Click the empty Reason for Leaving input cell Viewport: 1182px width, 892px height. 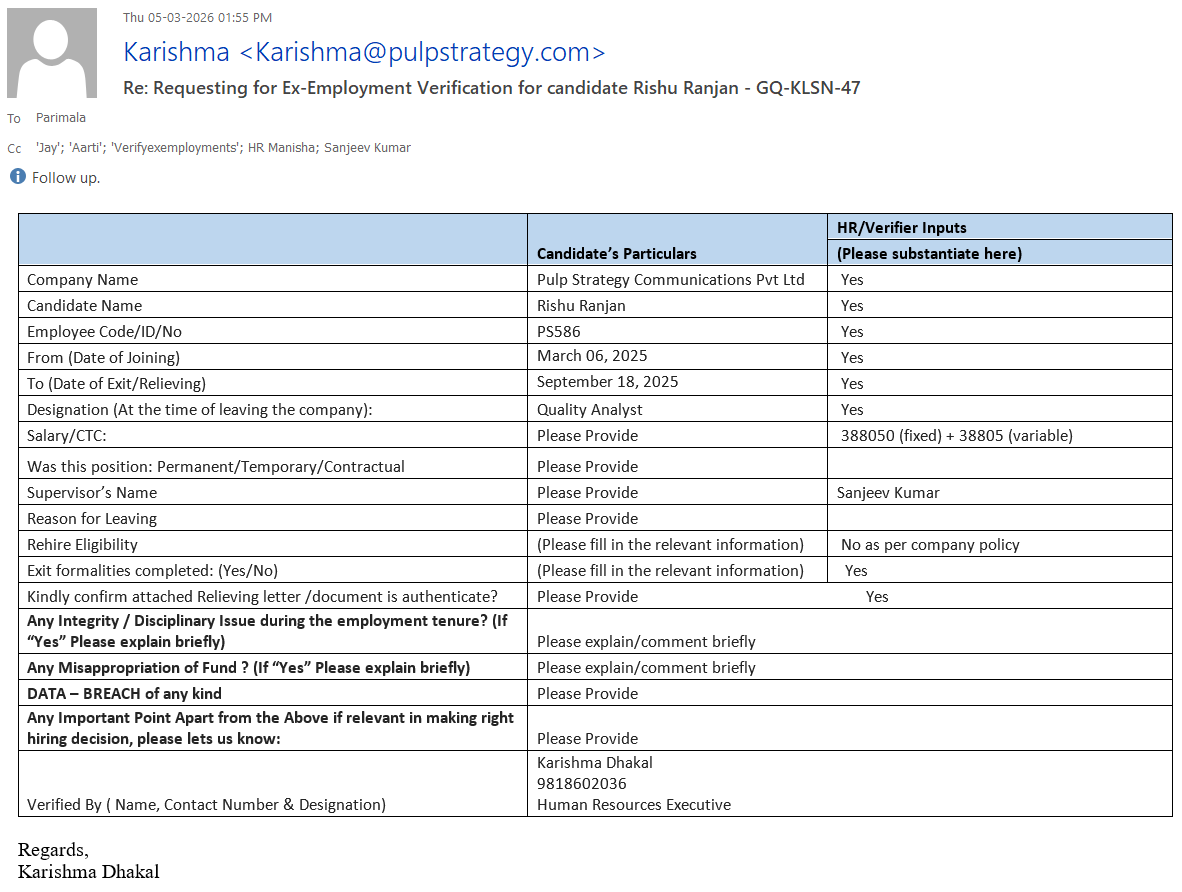click(998, 518)
